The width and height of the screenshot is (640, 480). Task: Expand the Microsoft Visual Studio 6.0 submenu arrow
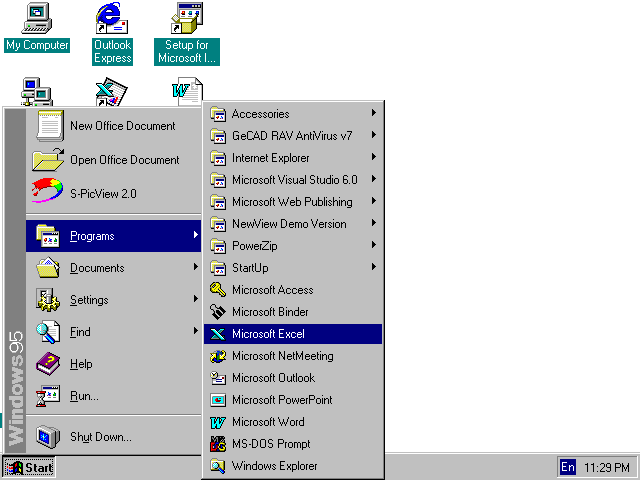(x=373, y=179)
